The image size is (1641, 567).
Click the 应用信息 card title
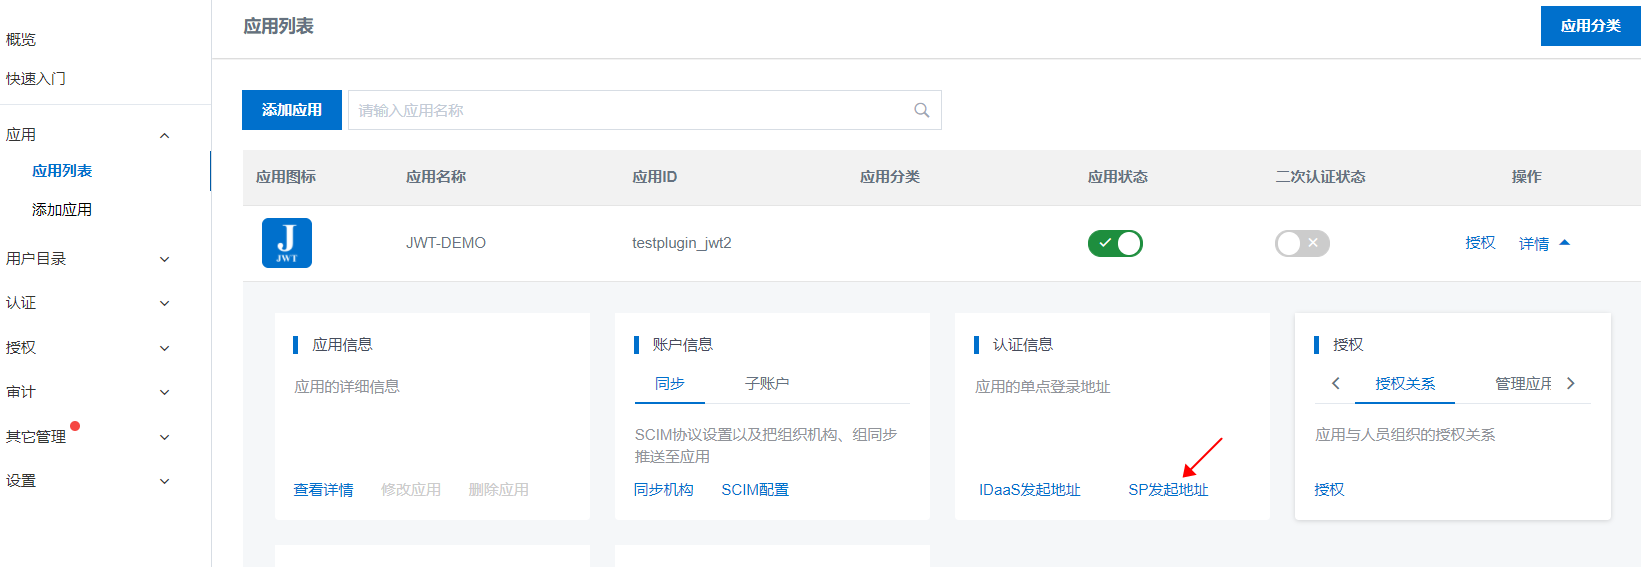pos(342,345)
